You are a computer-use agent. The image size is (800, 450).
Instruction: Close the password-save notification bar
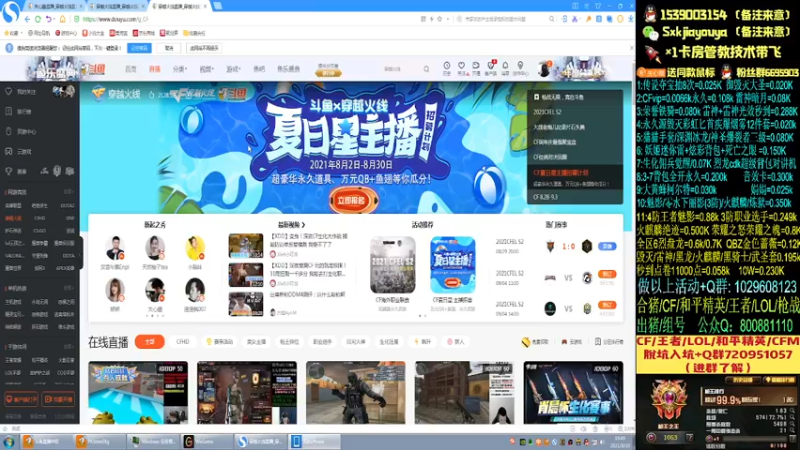[x=631, y=48]
